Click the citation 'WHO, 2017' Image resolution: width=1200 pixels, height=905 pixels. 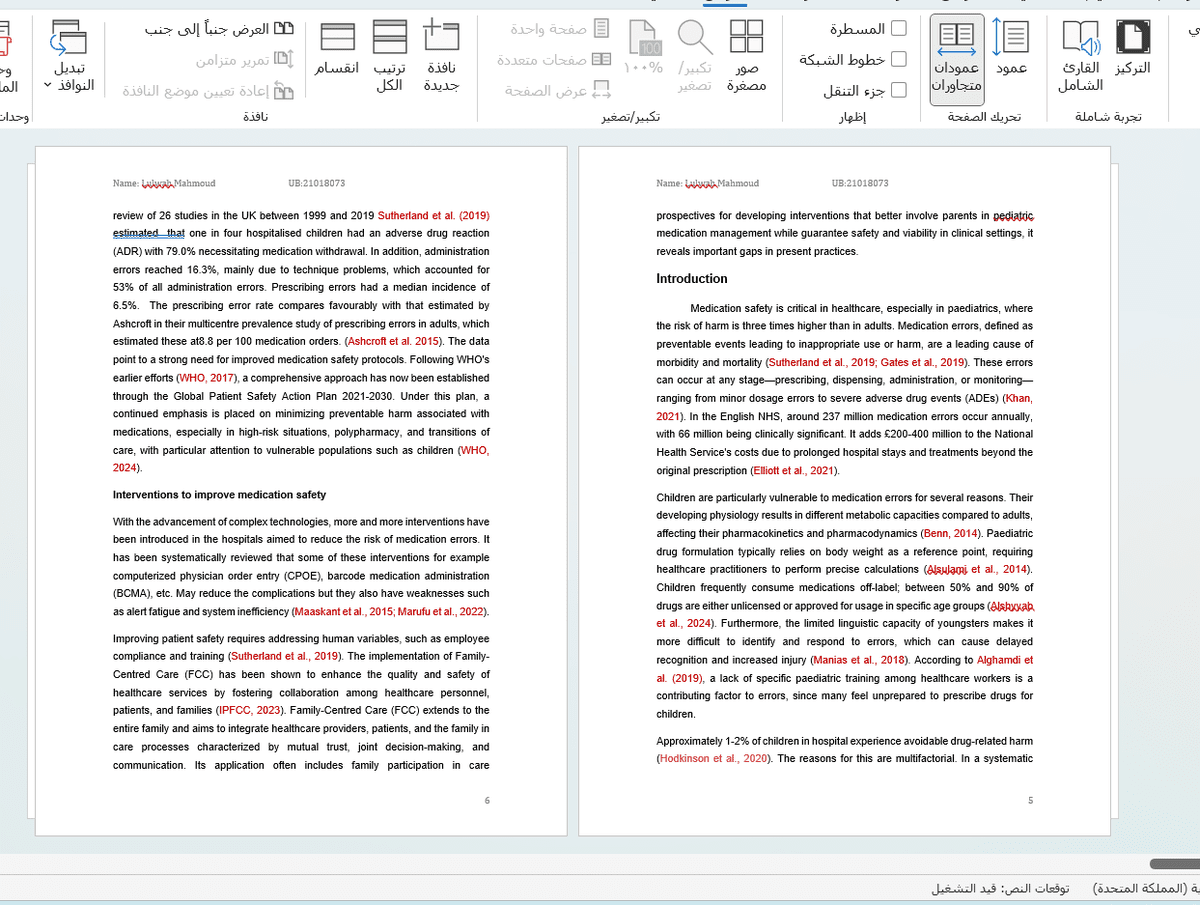[207, 378]
